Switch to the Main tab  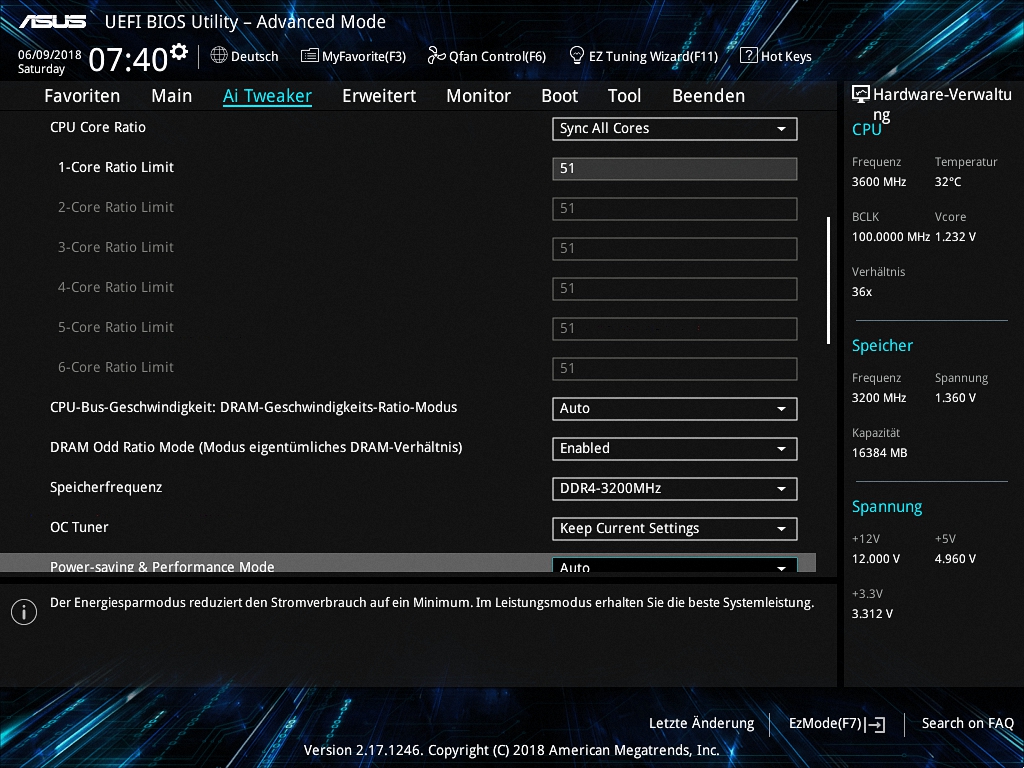pyautogui.click(x=172, y=96)
